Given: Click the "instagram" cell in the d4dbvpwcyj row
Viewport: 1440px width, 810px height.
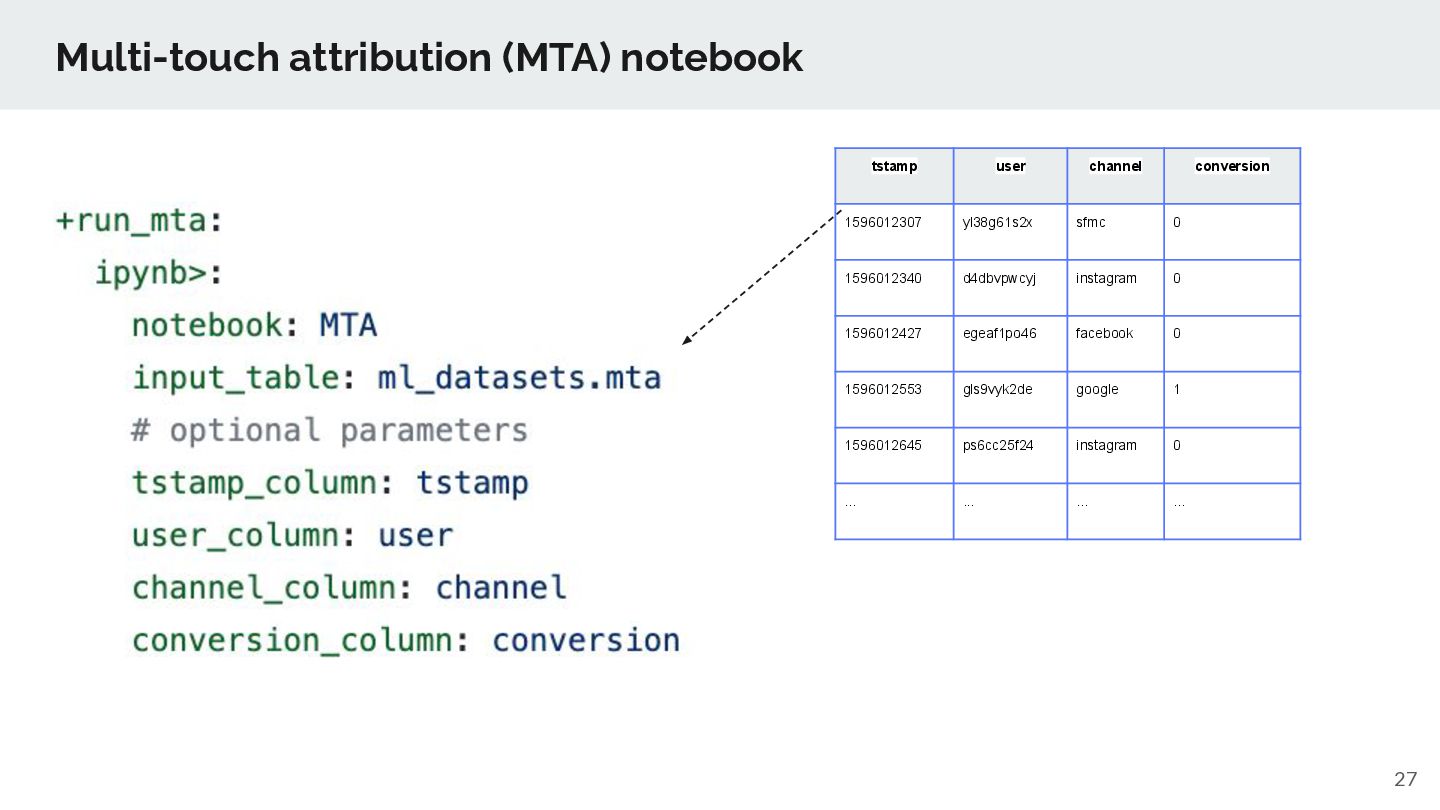Looking at the screenshot, I should 1115,288.
